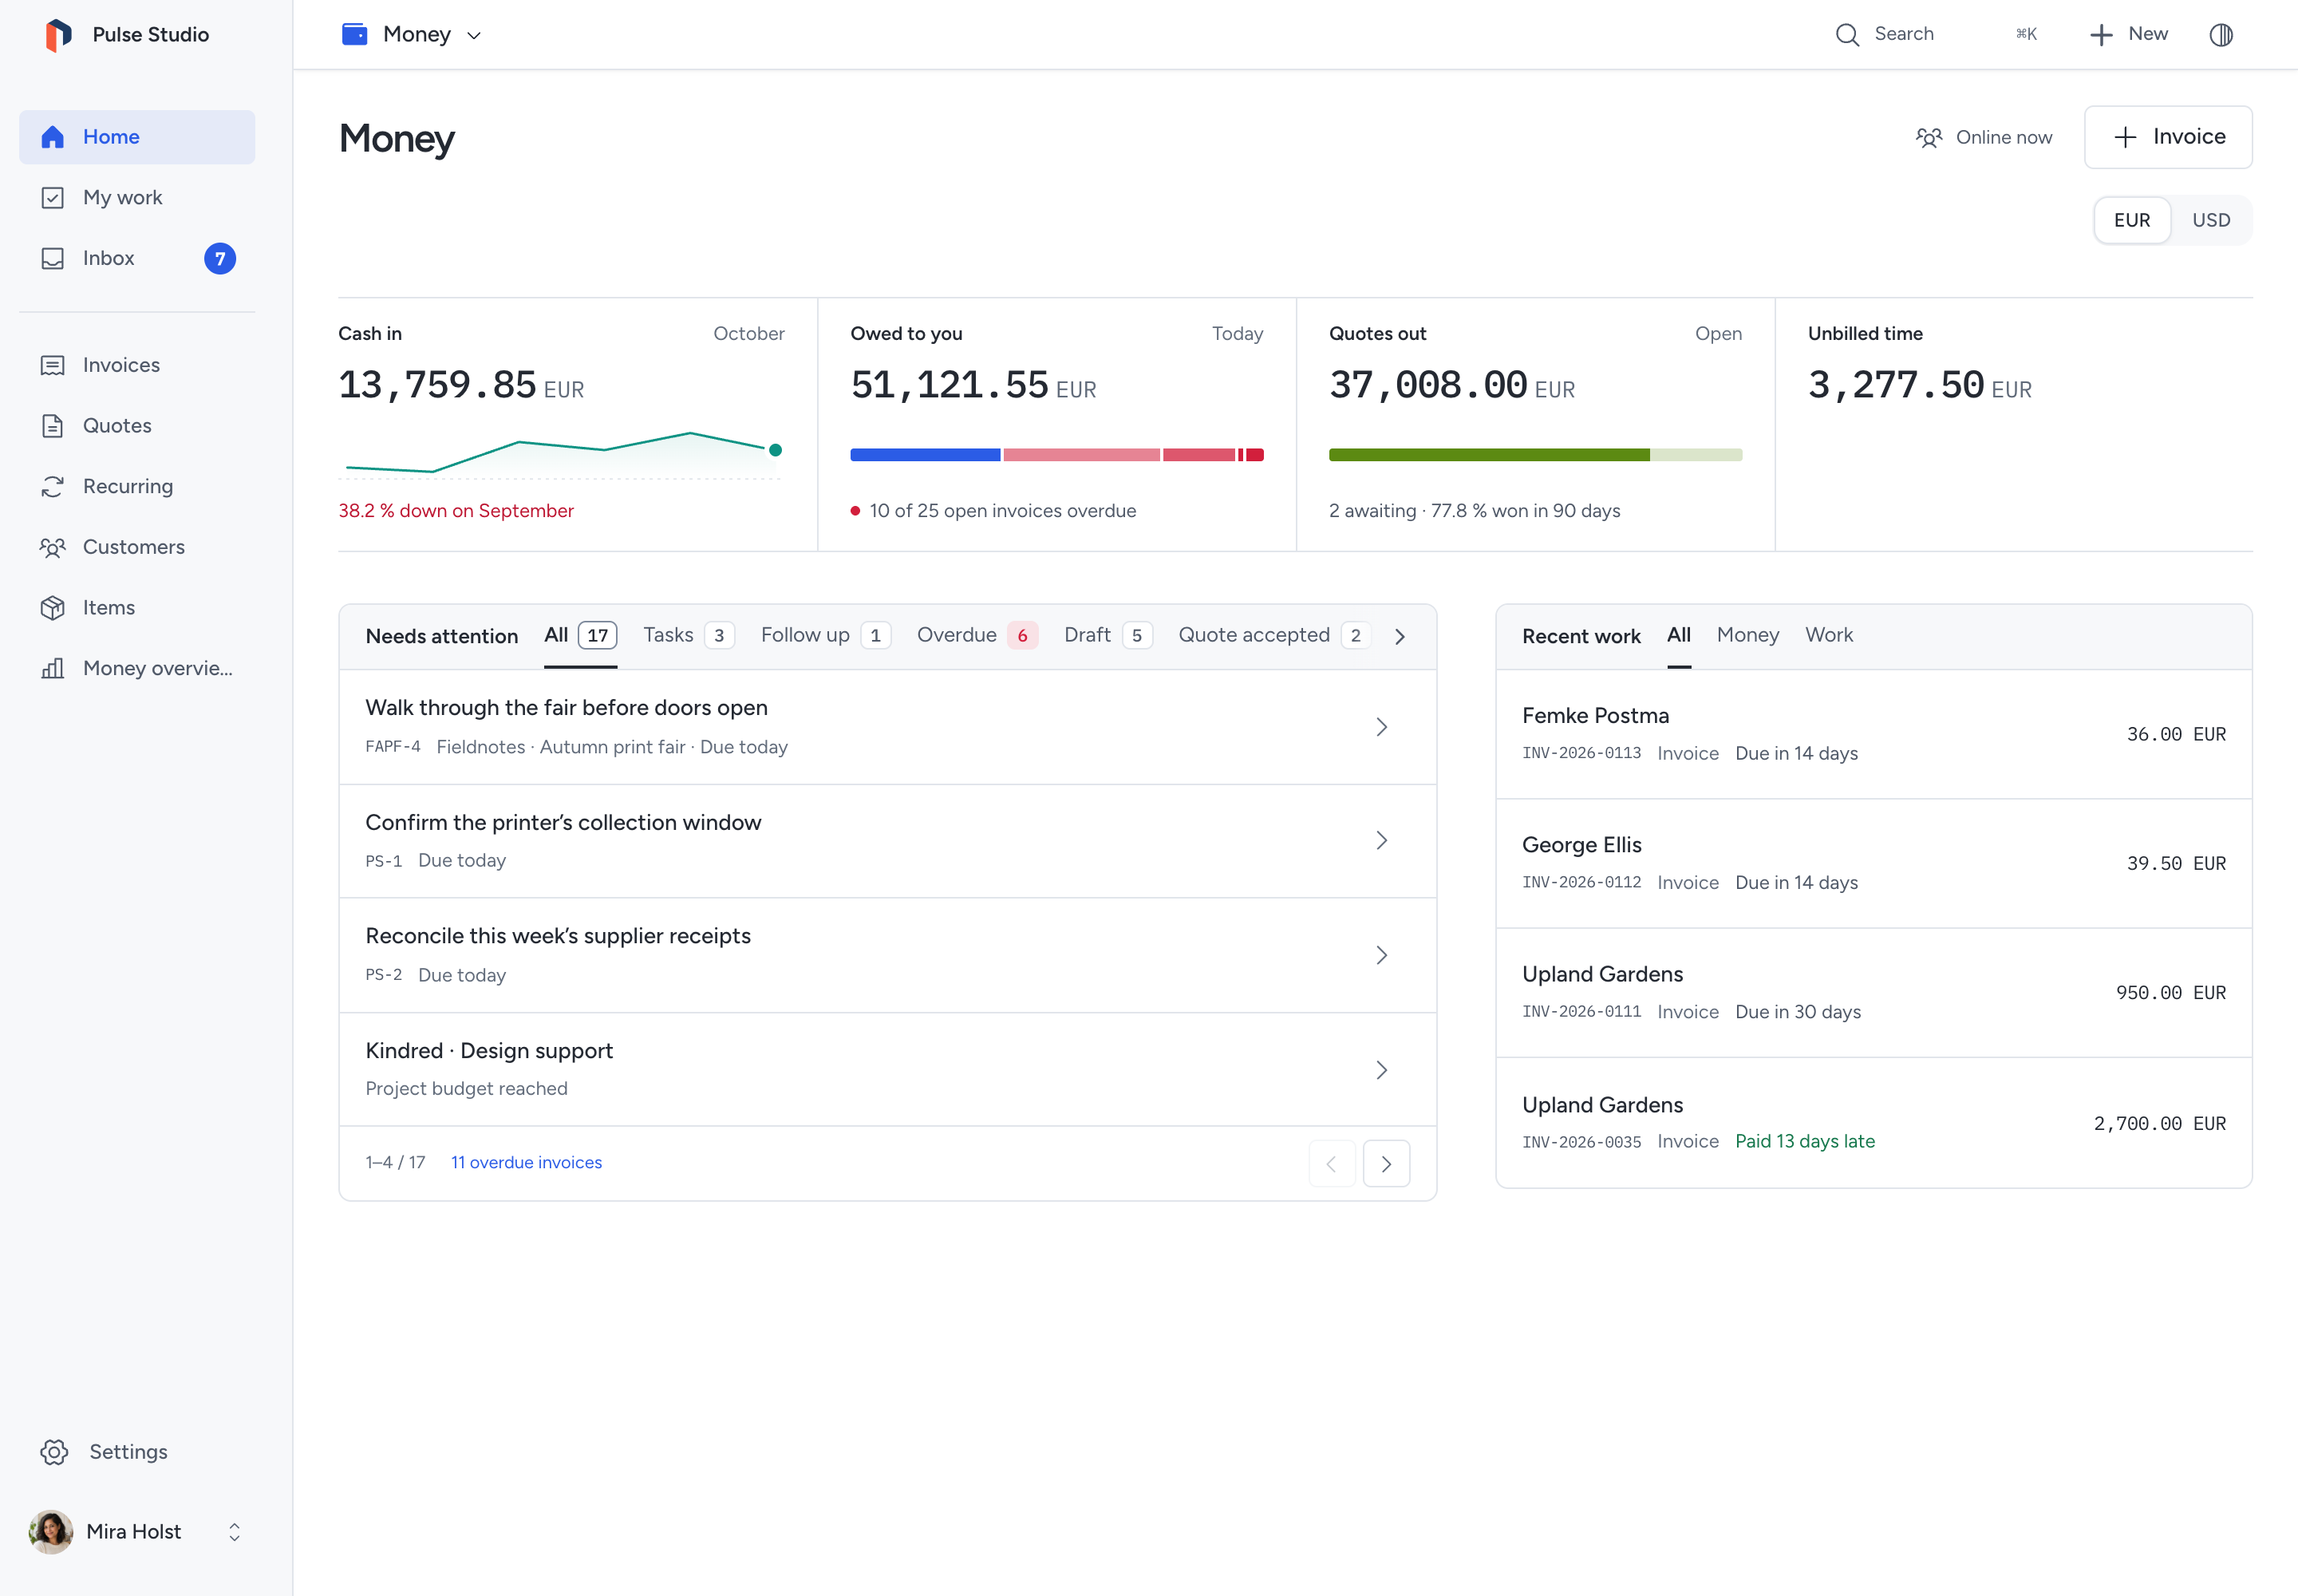
Task: Click the Inbox tray icon
Action: 53,259
